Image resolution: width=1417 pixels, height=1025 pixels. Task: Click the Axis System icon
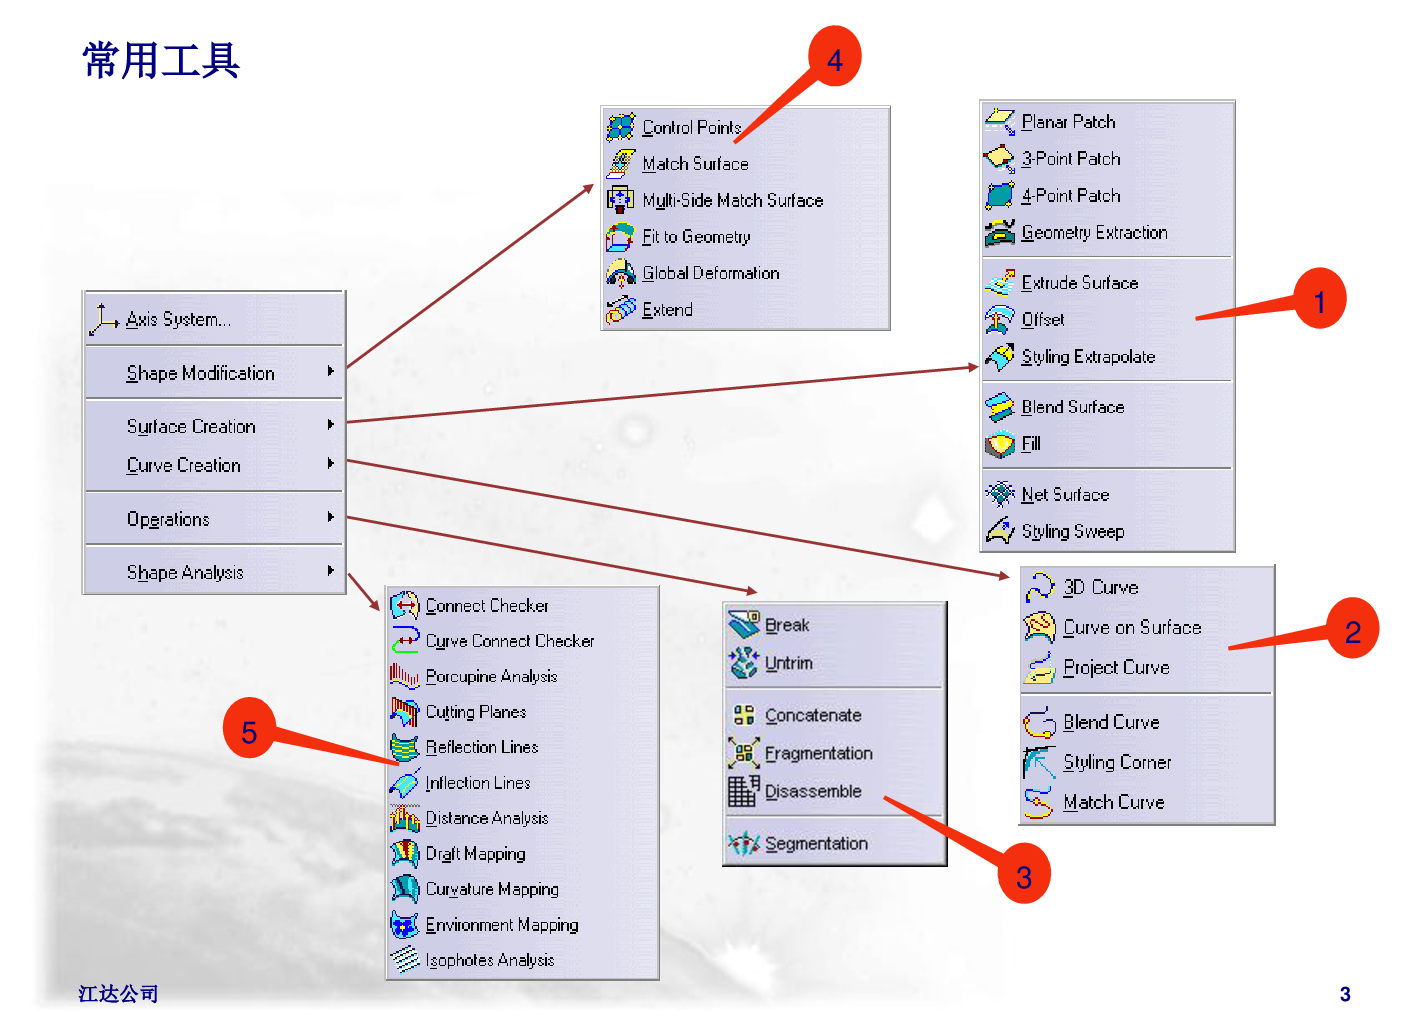(x=104, y=319)
